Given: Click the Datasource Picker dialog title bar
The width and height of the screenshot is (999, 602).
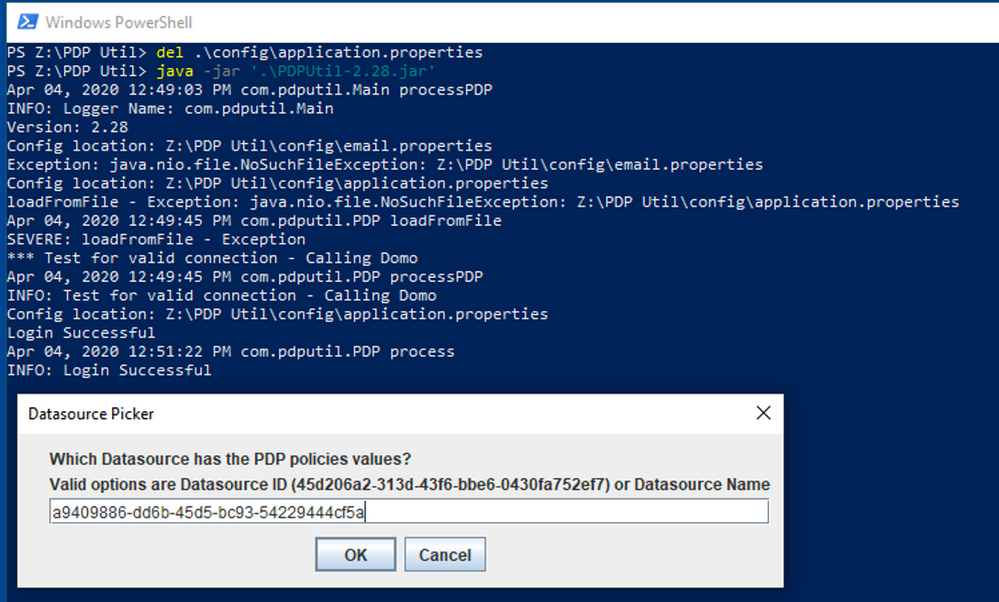Looking at the screenshot, I should tap(400, 414).
